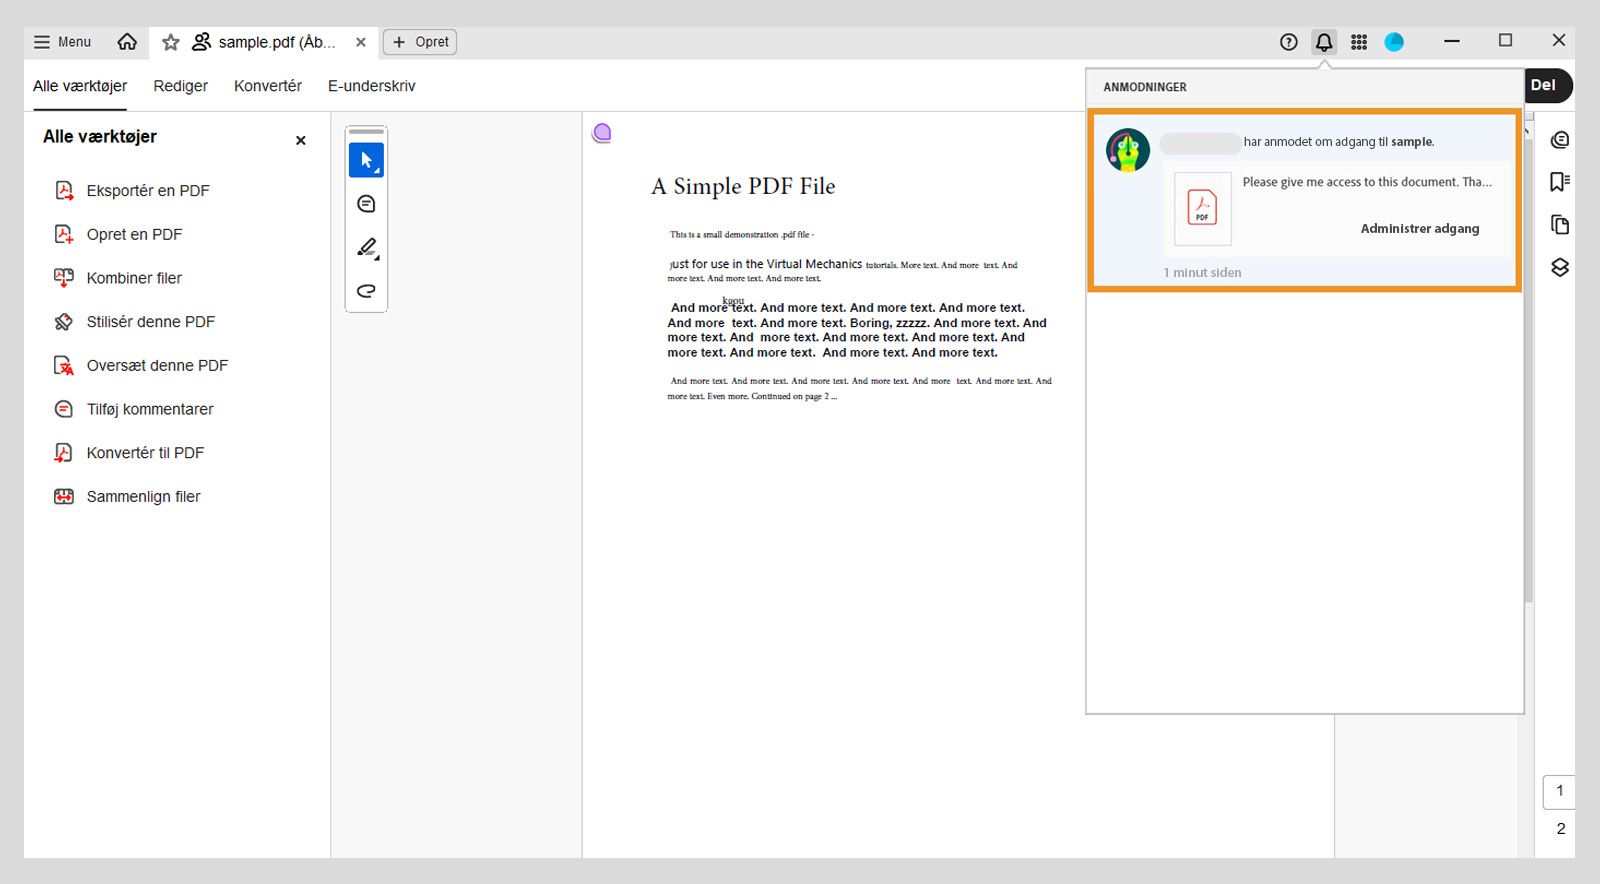
Task: Click the Opret button in tab bar
Action: 420,42
